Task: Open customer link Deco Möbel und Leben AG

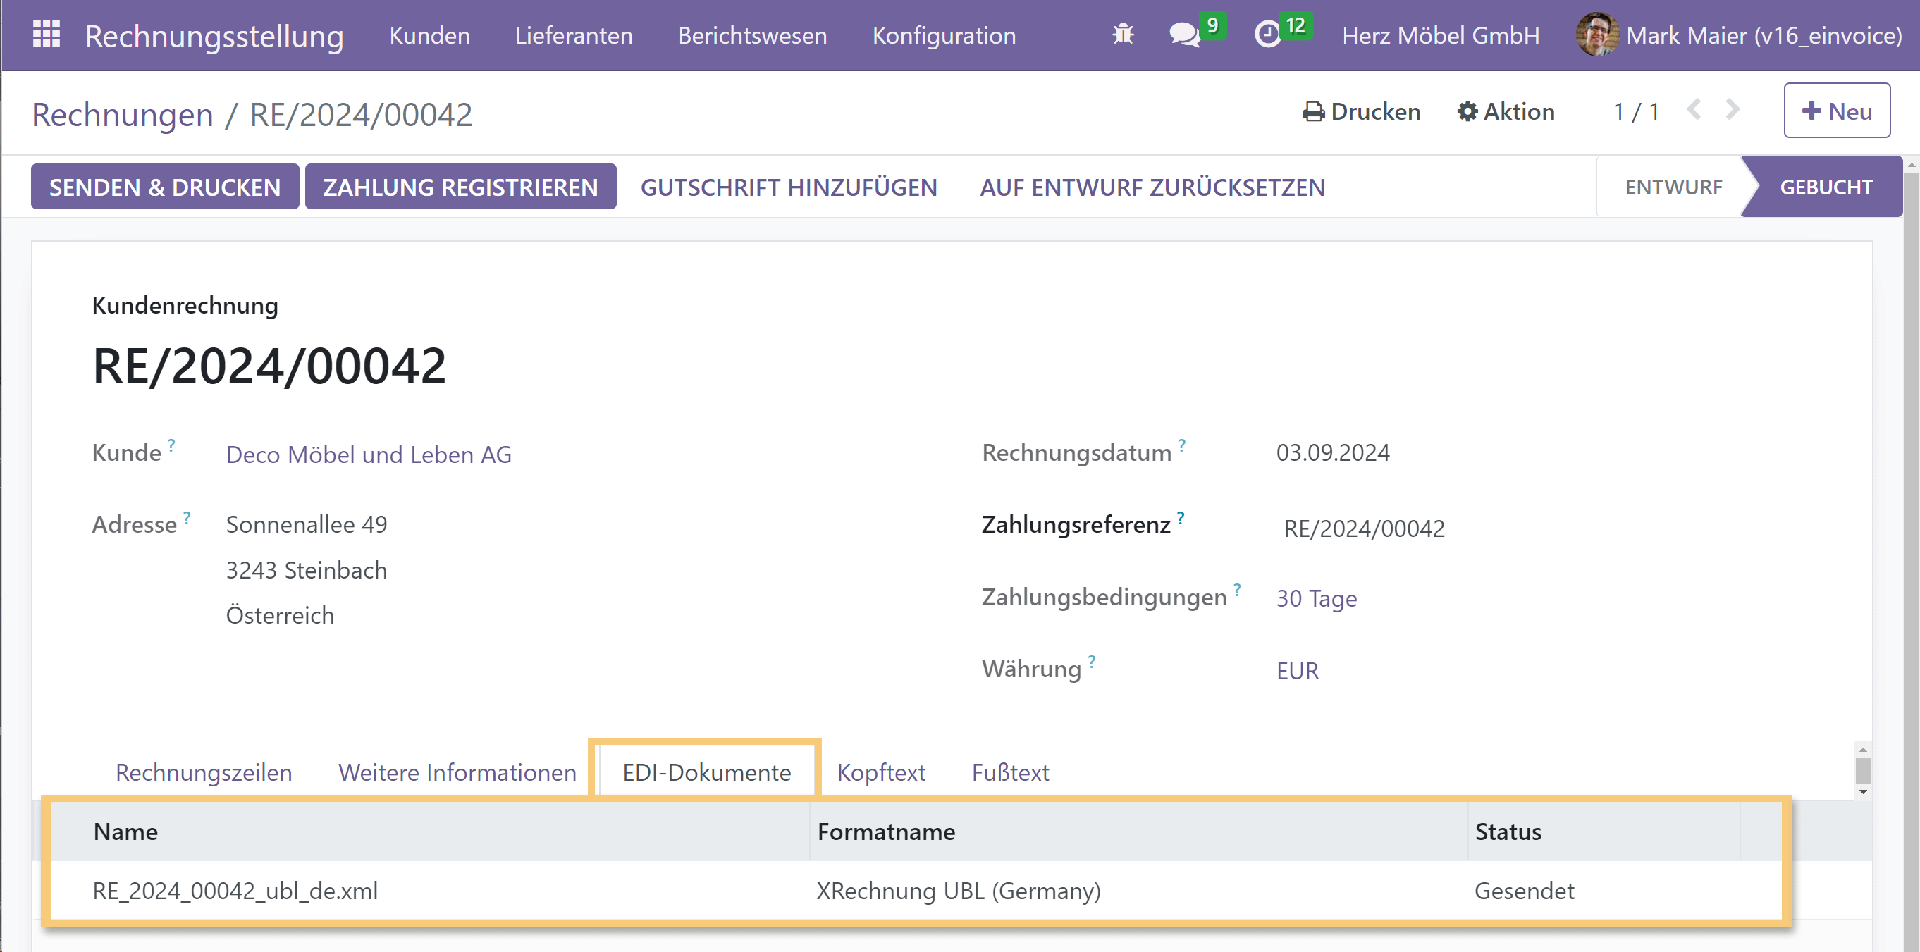Action: point(368,455)
